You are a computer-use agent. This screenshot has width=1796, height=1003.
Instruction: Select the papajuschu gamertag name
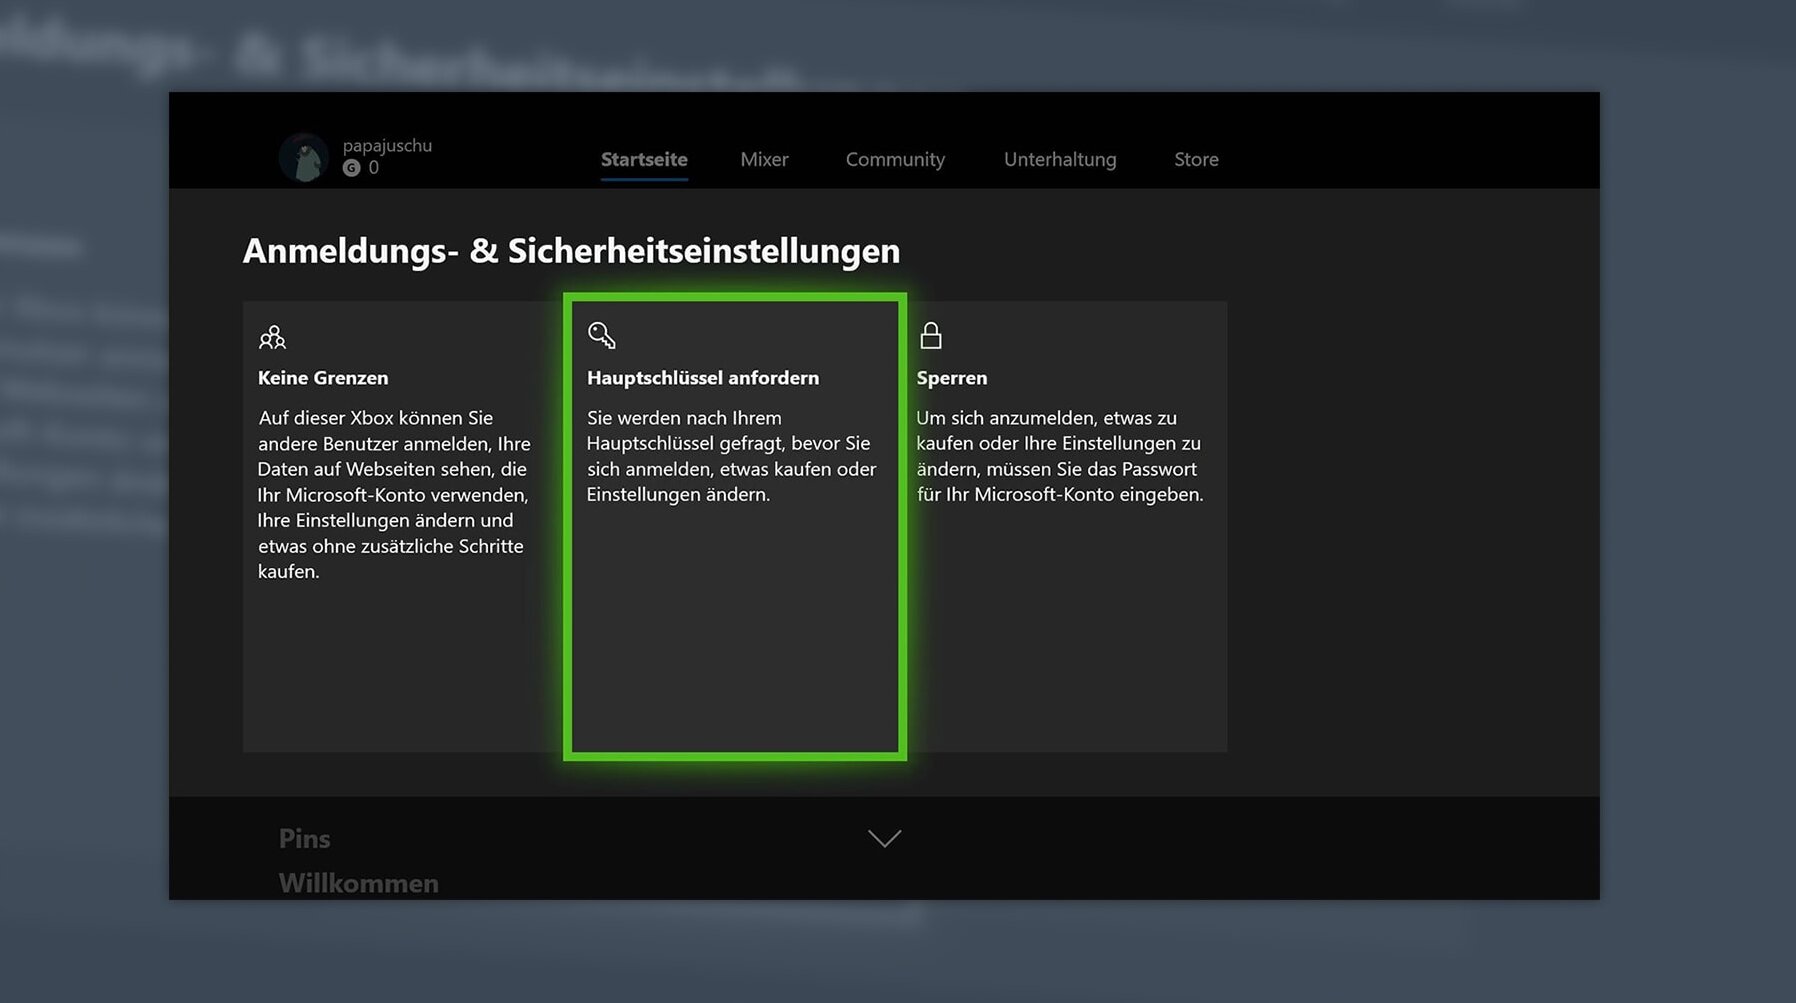387,145
